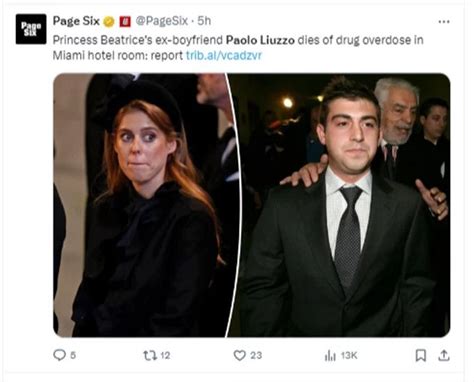Click the repost count 12

165,355
